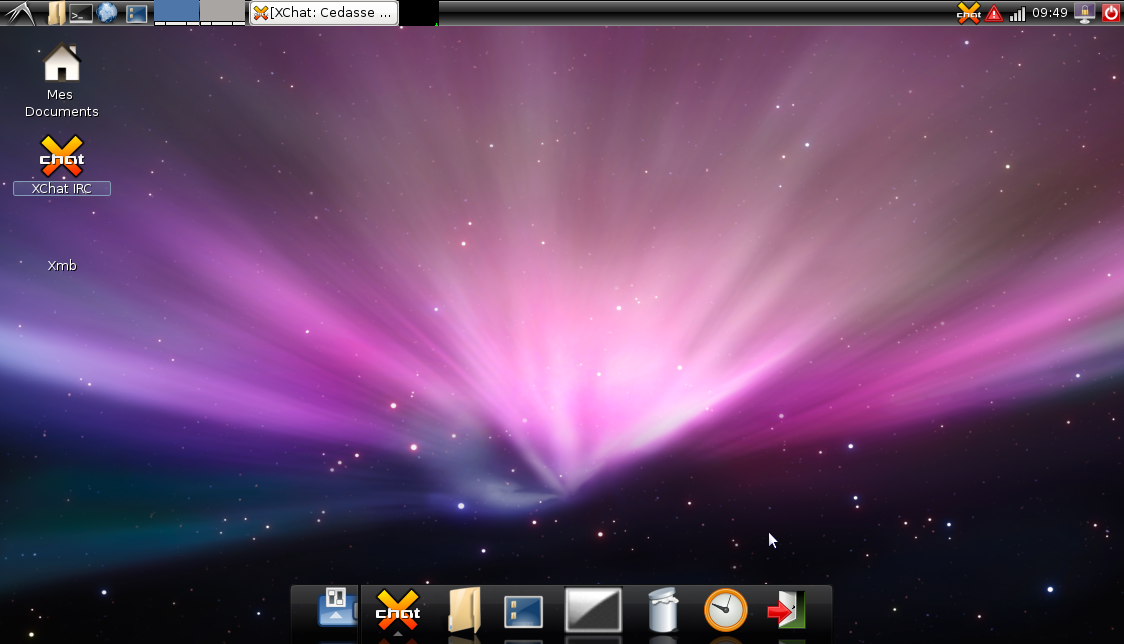Screen dimensions: 1124x644
Task: Select the XChat: Cedasse taskbar window button
Action: click(x=323, y=13)
